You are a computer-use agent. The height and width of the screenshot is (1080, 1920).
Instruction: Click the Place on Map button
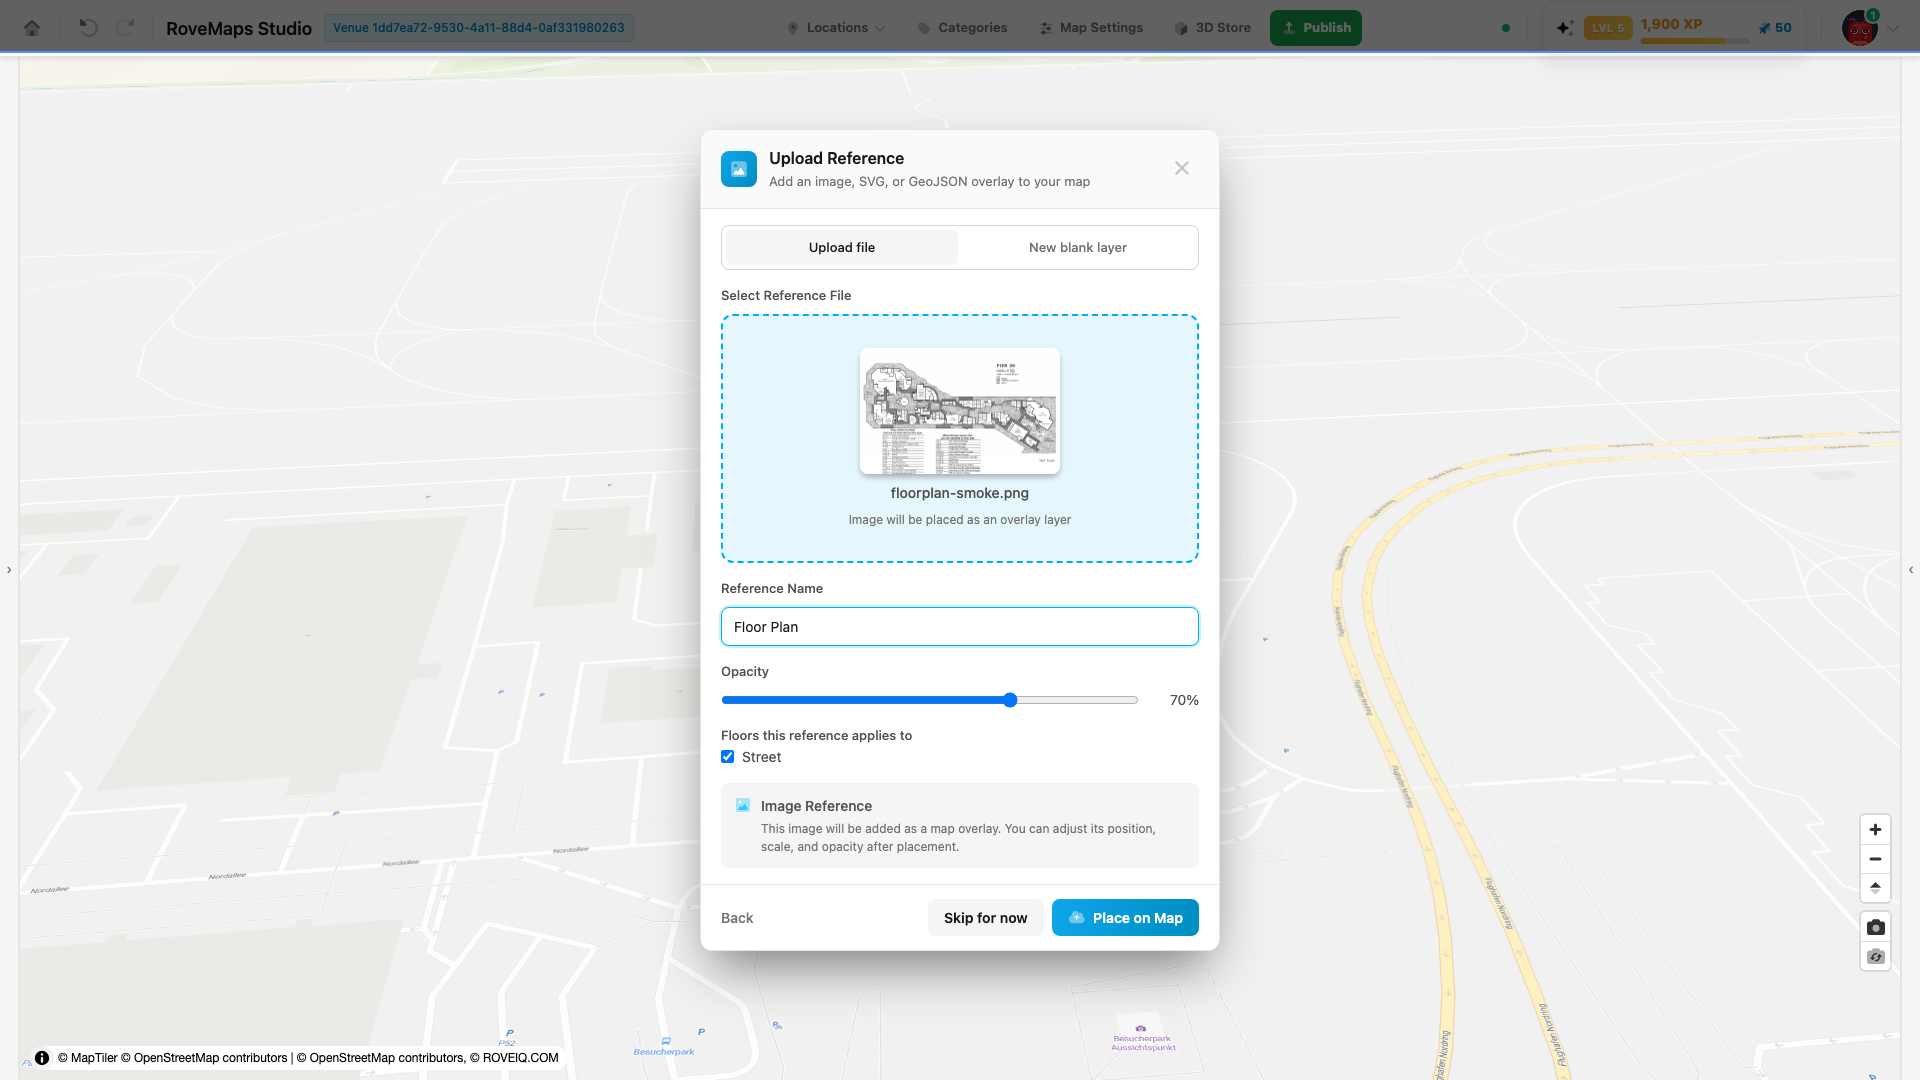[x=1125, y=918]
